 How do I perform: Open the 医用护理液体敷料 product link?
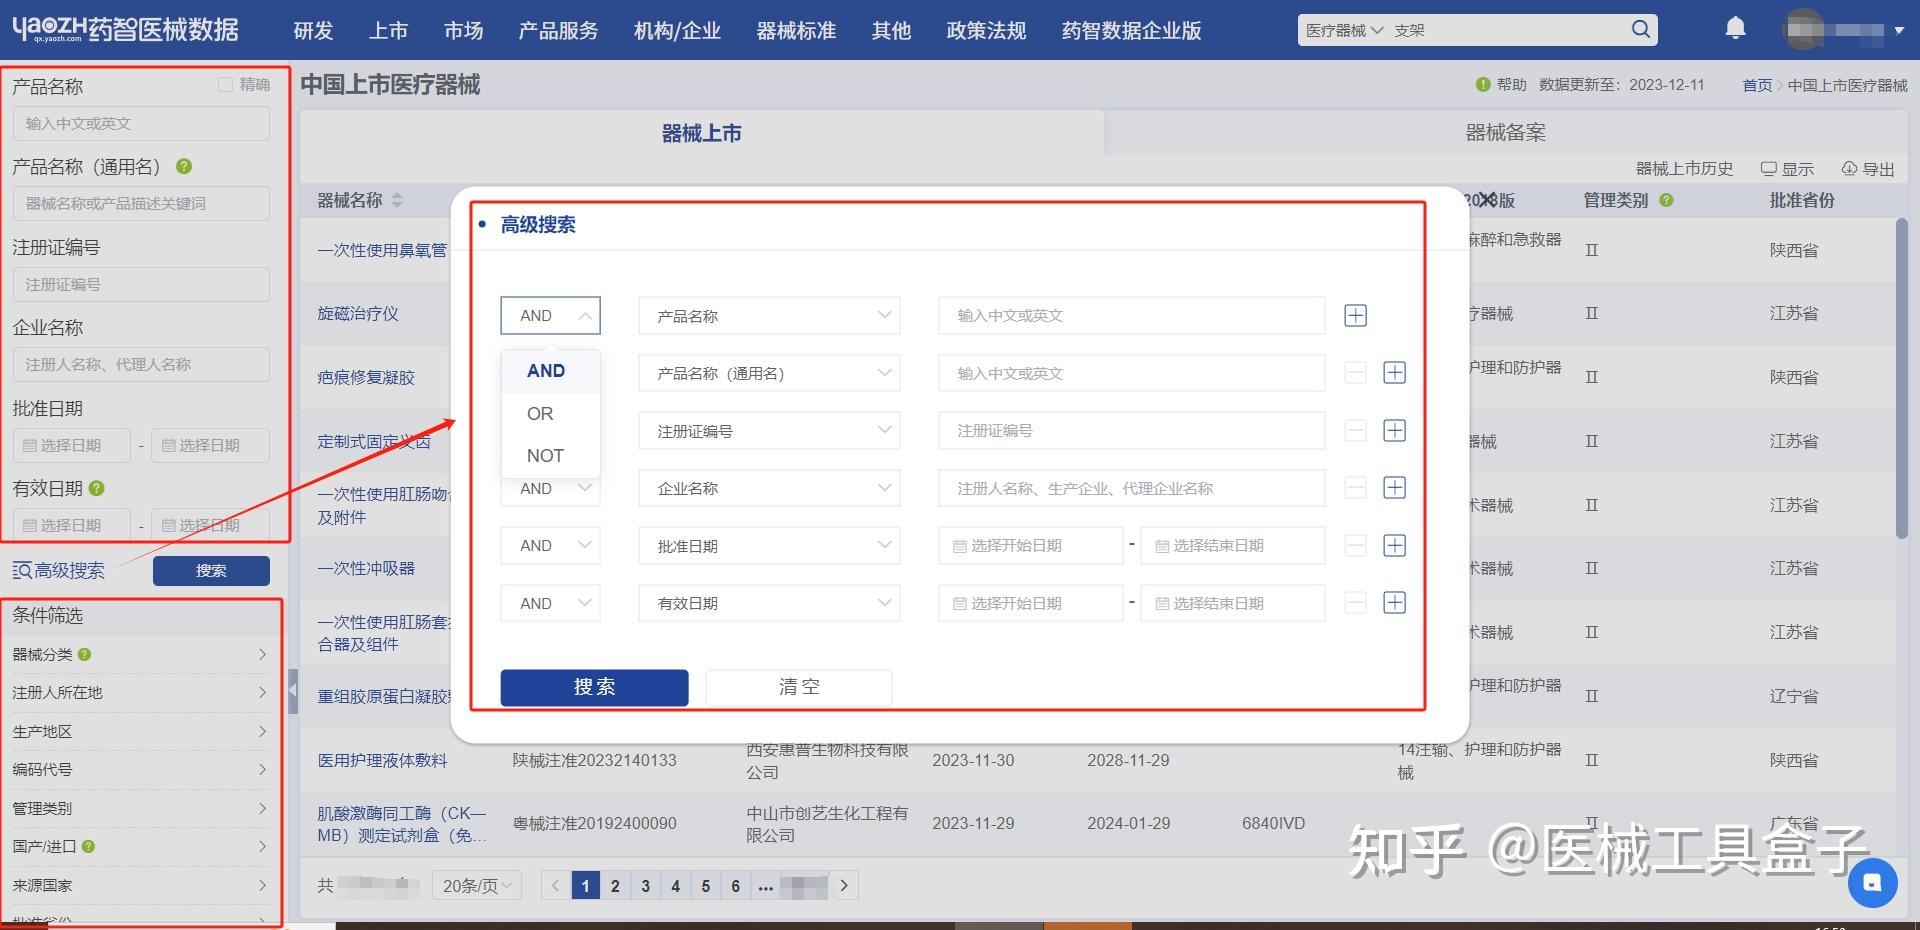click(x=382, y=761)
